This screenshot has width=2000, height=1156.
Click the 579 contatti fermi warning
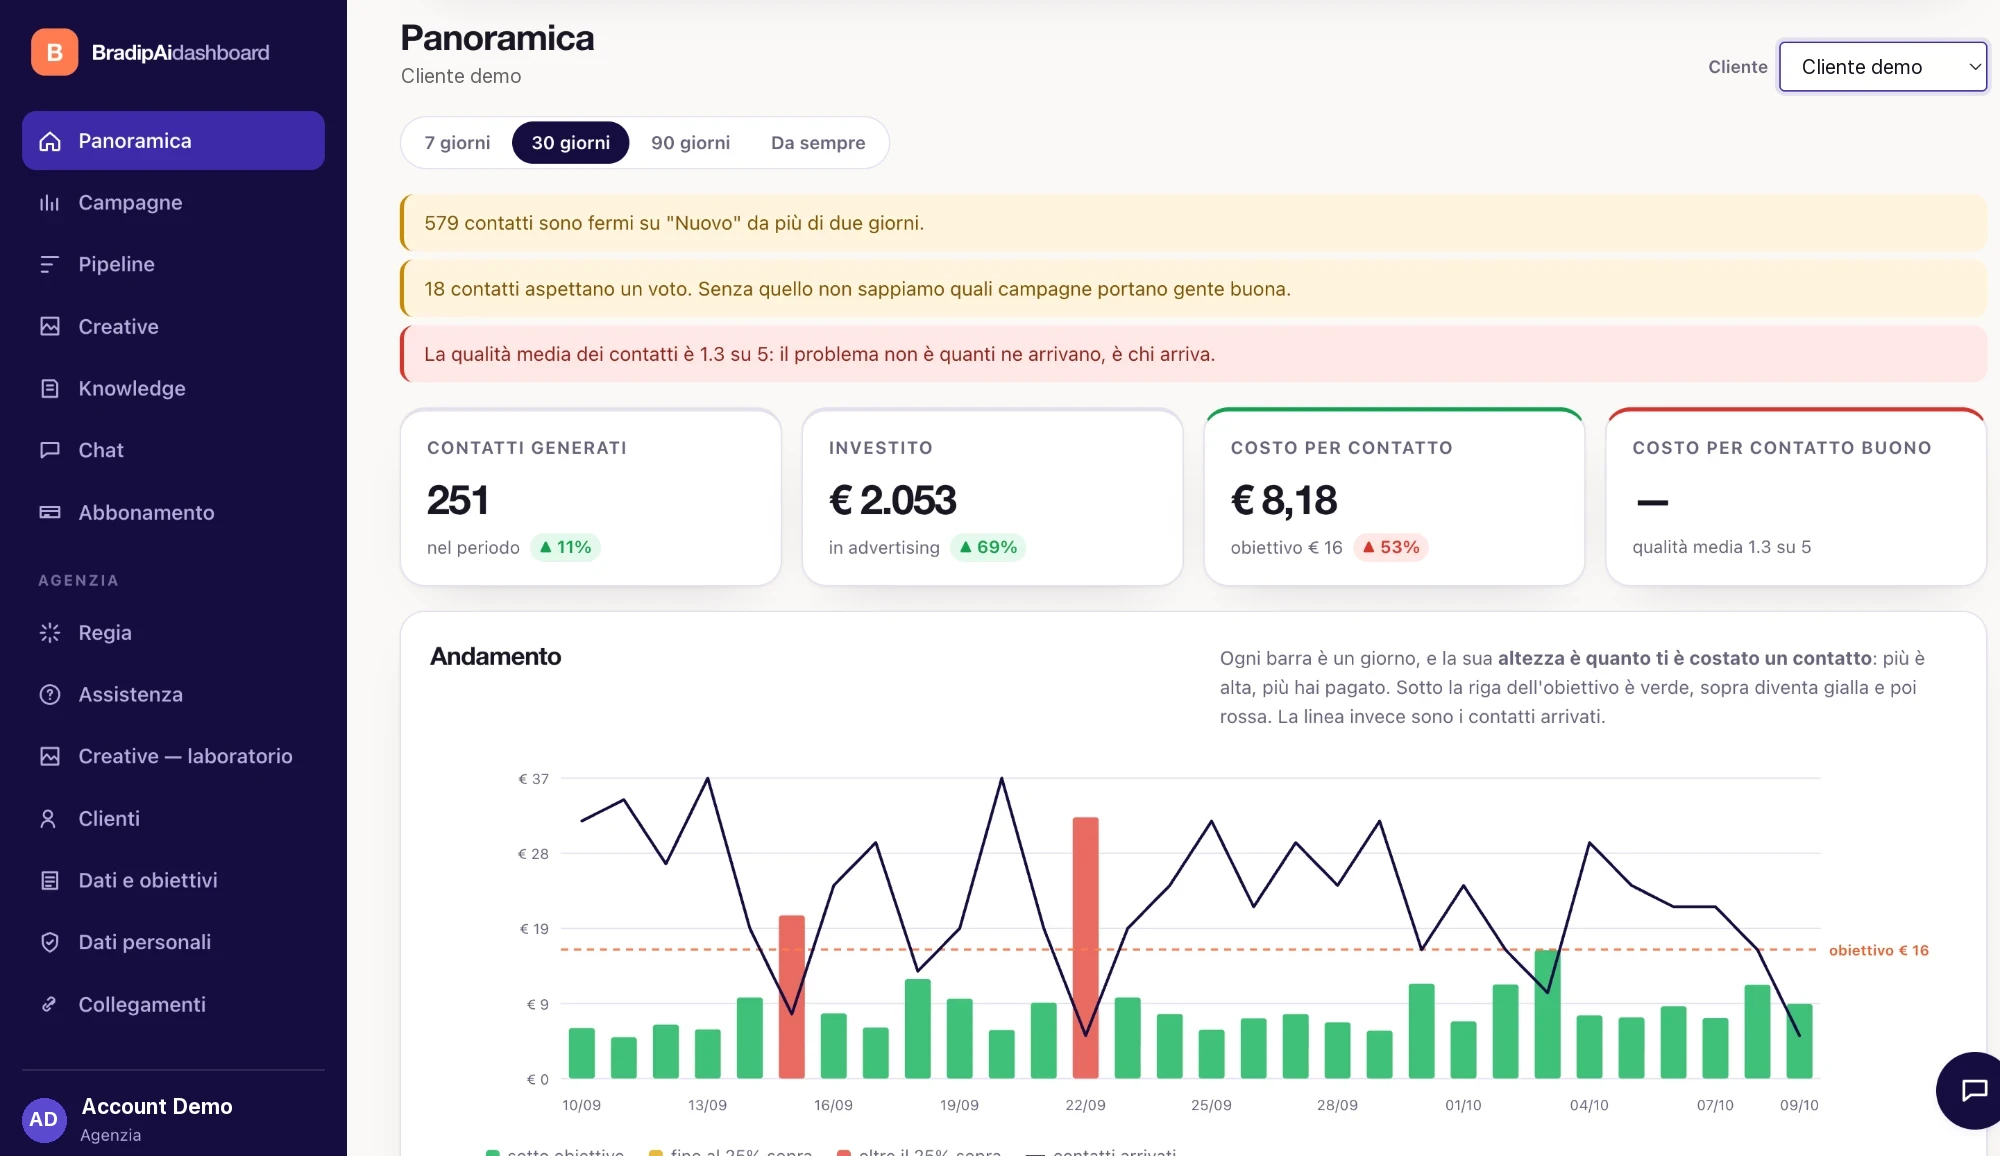pyautogui.click(x=1193, y=223)
